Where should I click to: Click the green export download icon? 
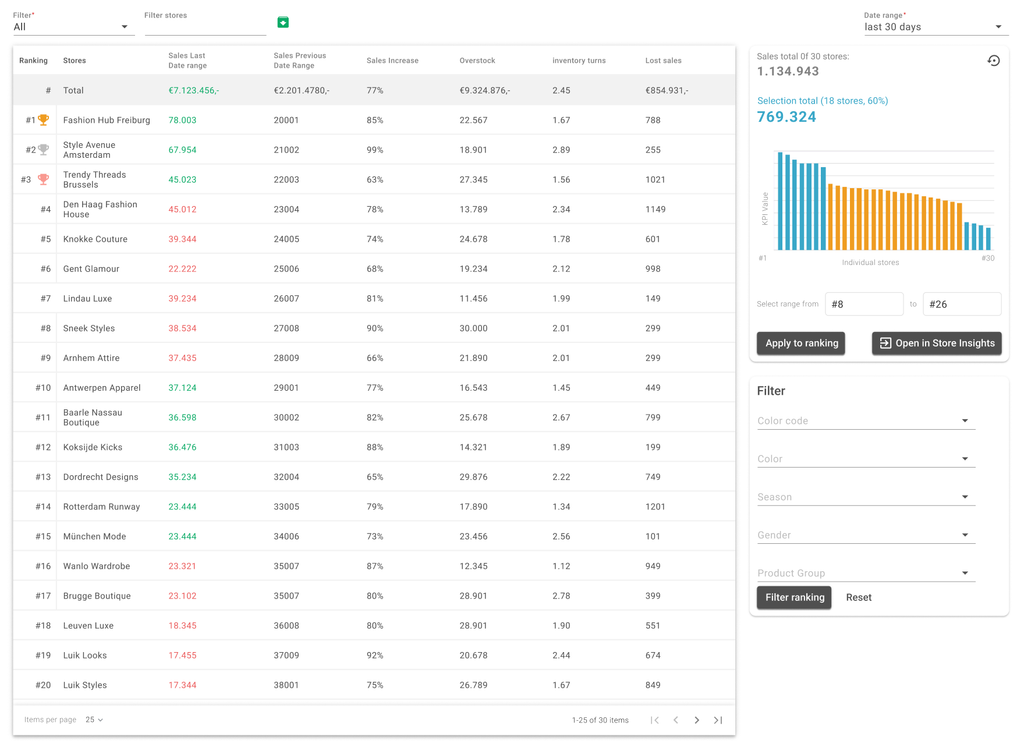click(x=283, y=22)
